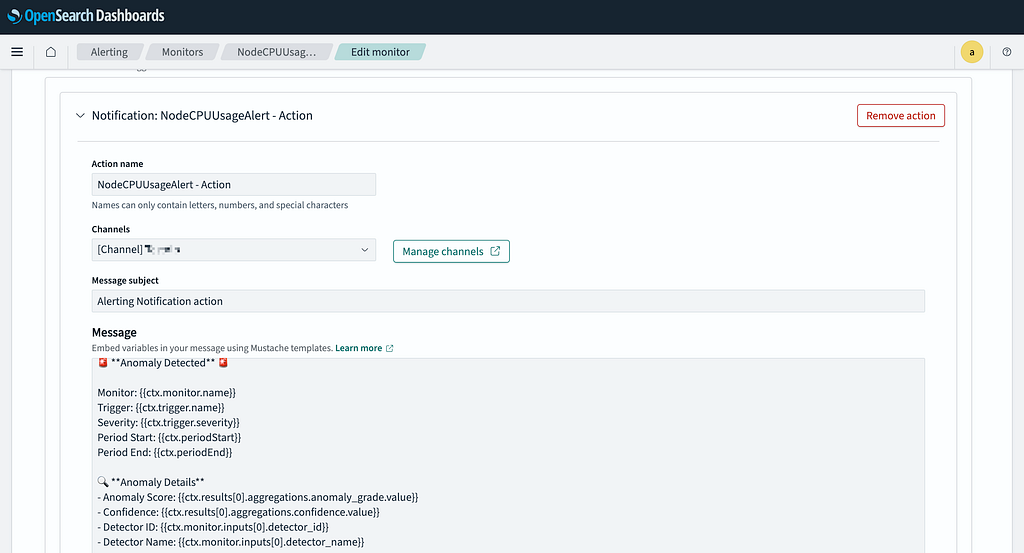
Task: Open the Channels dropdown
Action: pos(234,249)
